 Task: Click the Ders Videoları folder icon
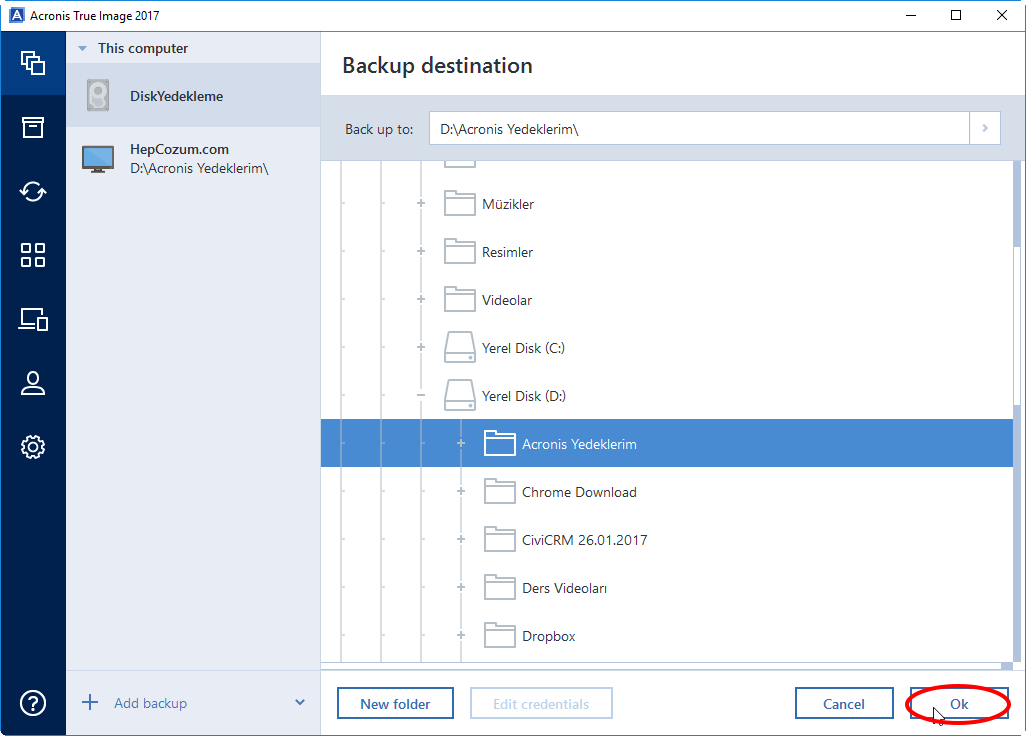[499, 587]
